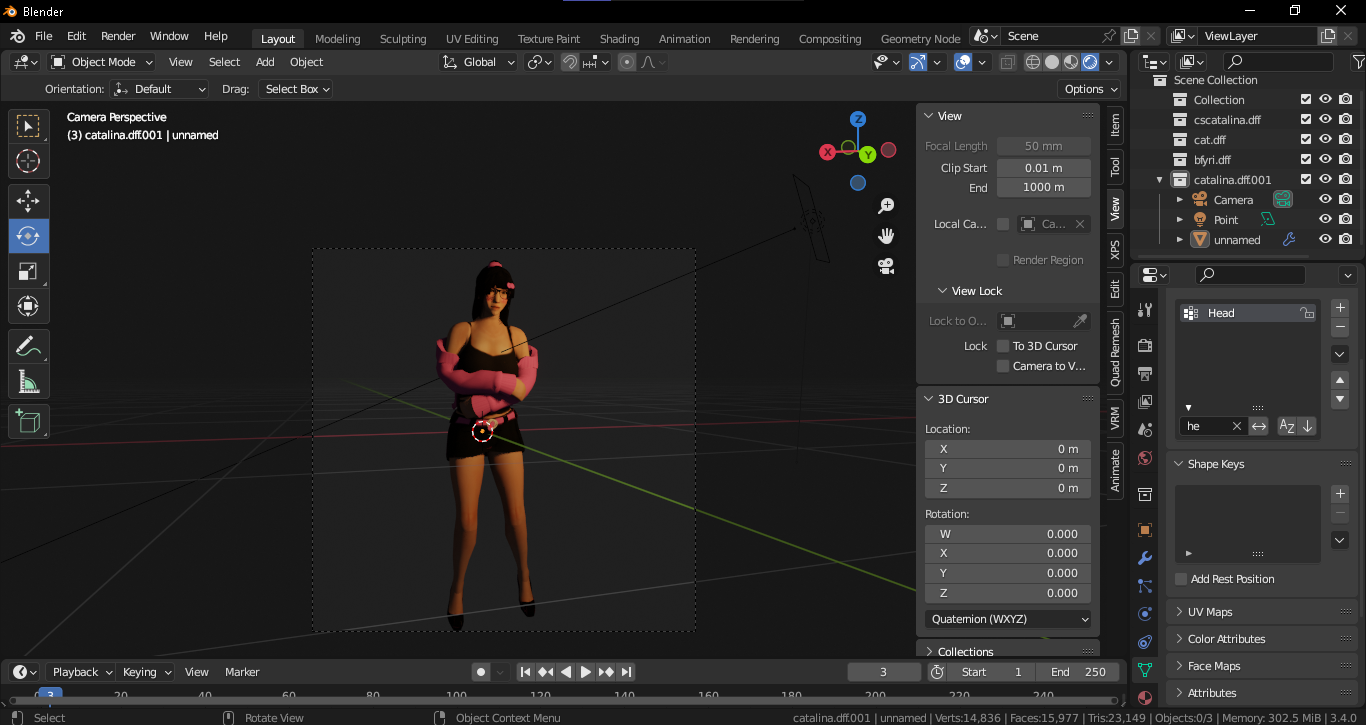This screenshot has height=725, width=1366.
Task: Activate the Rotate tool
Action: click(28, 236)
